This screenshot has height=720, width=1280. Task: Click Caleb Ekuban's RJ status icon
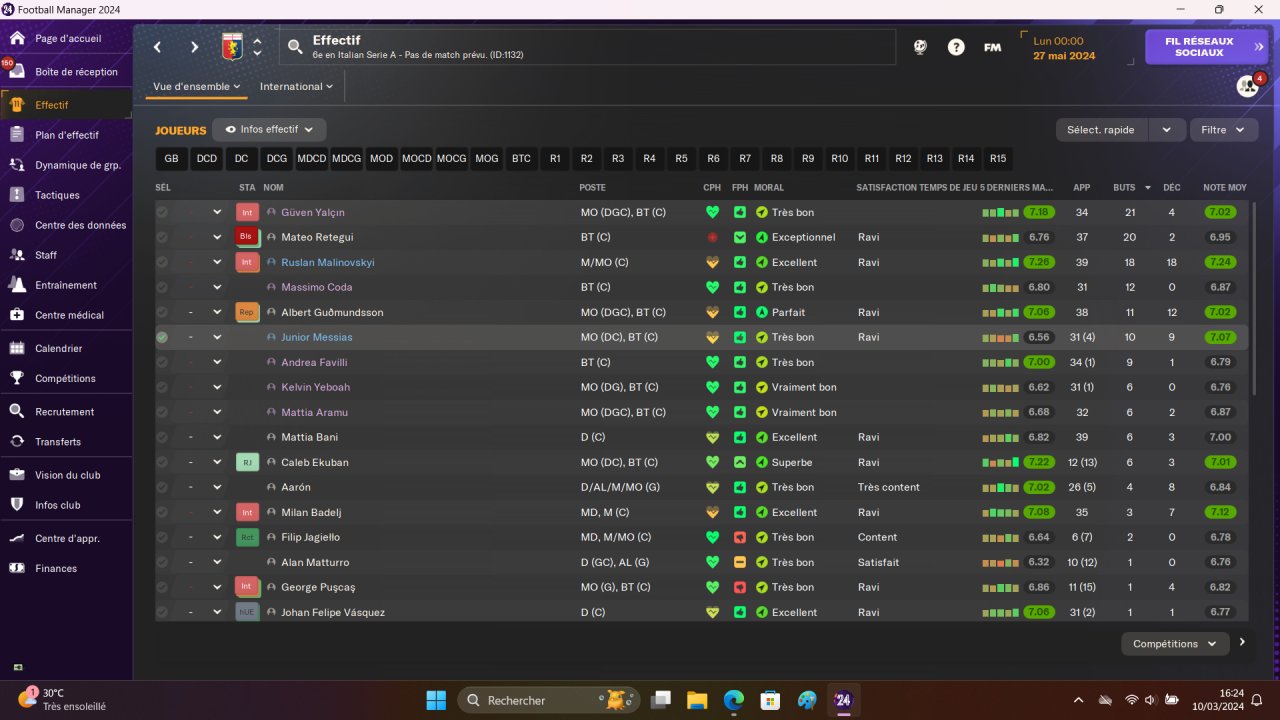tap(246, 462)
